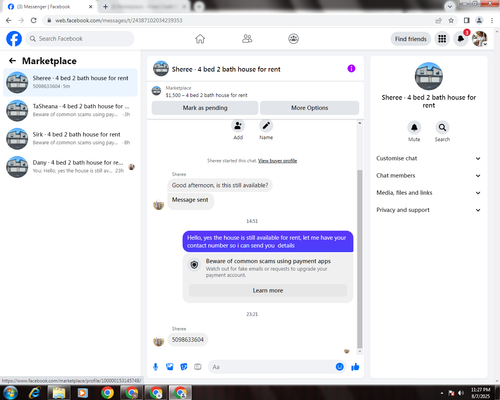Open the TaSheana conversation in the list

70,110
